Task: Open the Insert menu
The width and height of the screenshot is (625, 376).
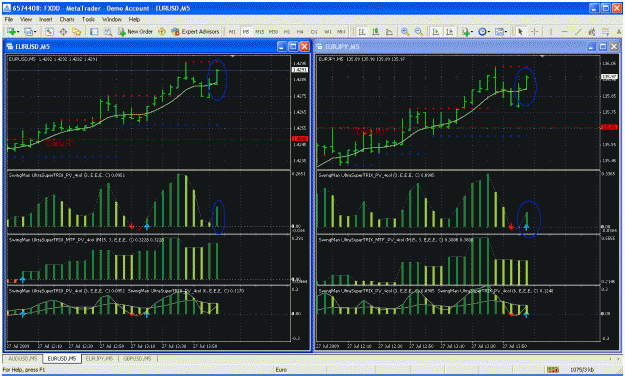Action: point(45,19)
